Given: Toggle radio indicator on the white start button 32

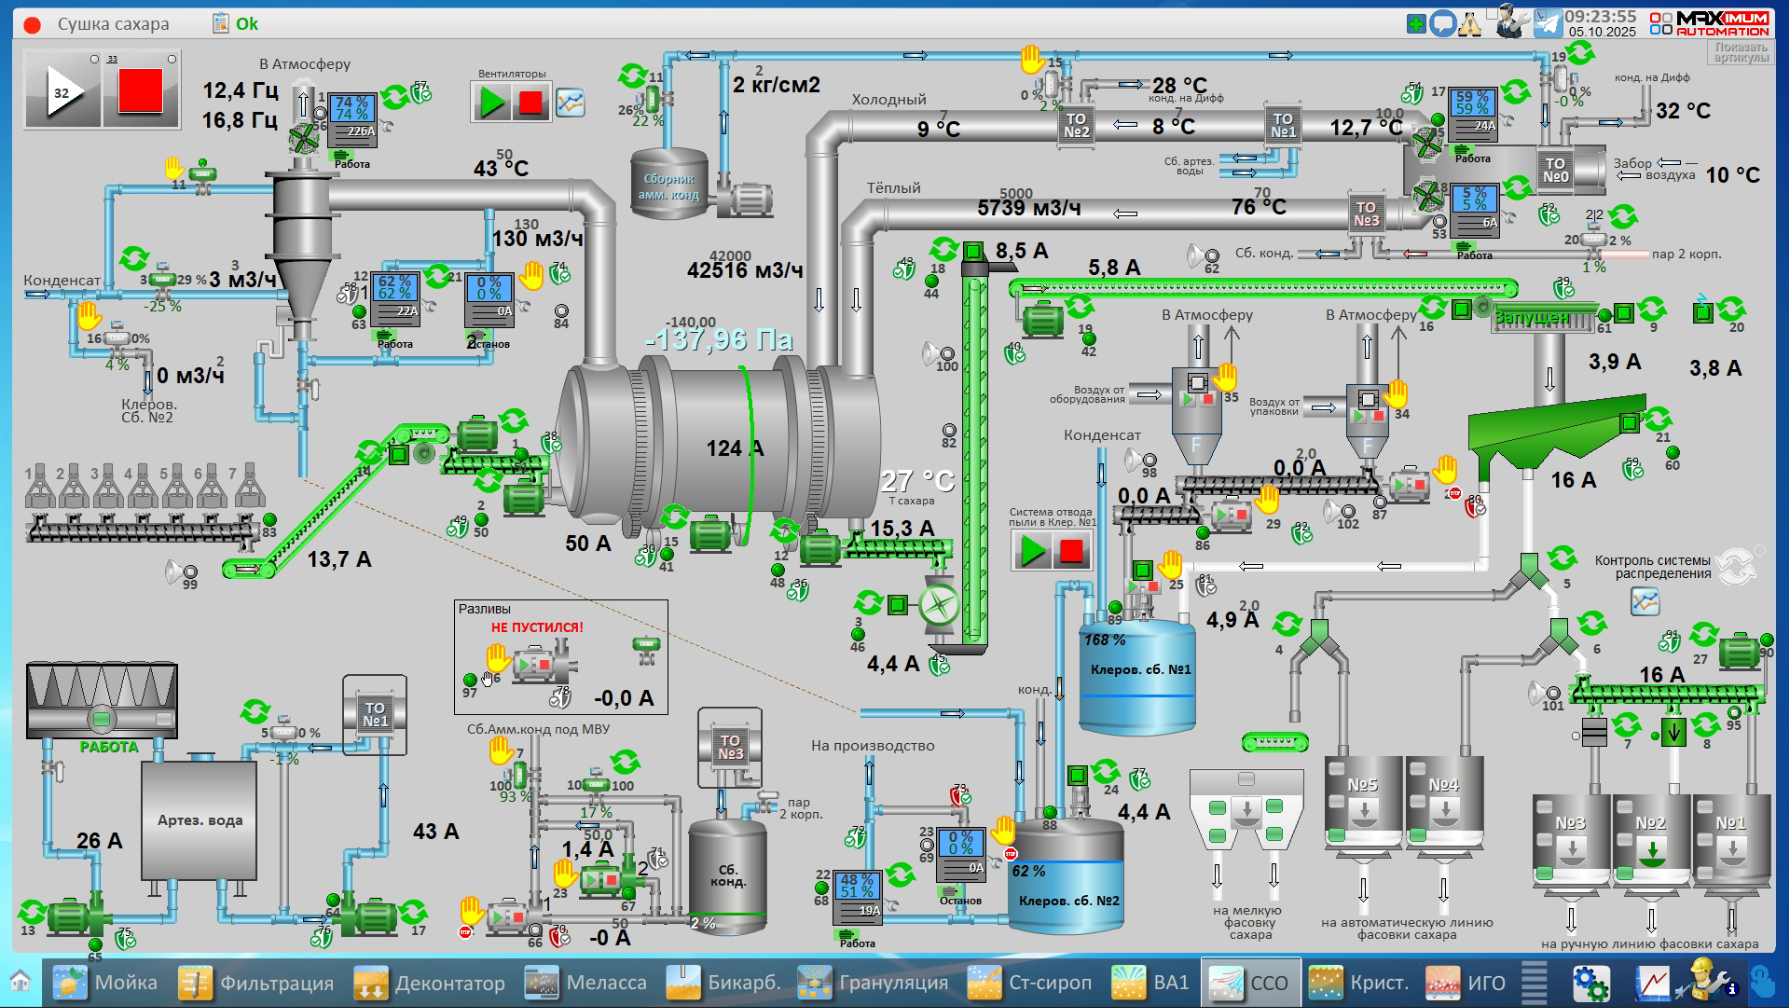Looking at the screenshot, I should (95, 59).
